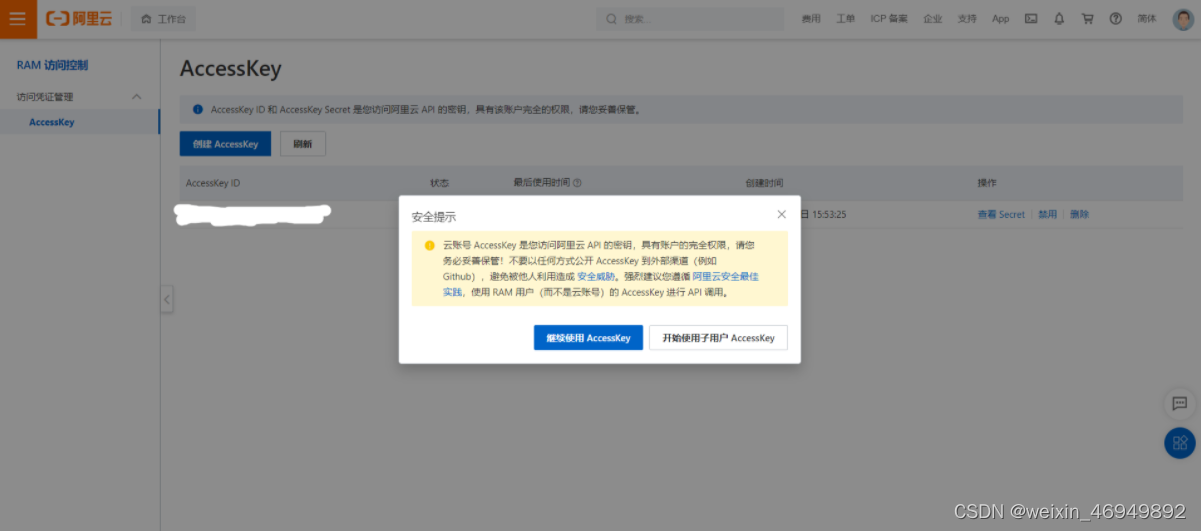Click the 操作 column header
The width and height of the screenshot is (1201, 531).
coord(987,183)
